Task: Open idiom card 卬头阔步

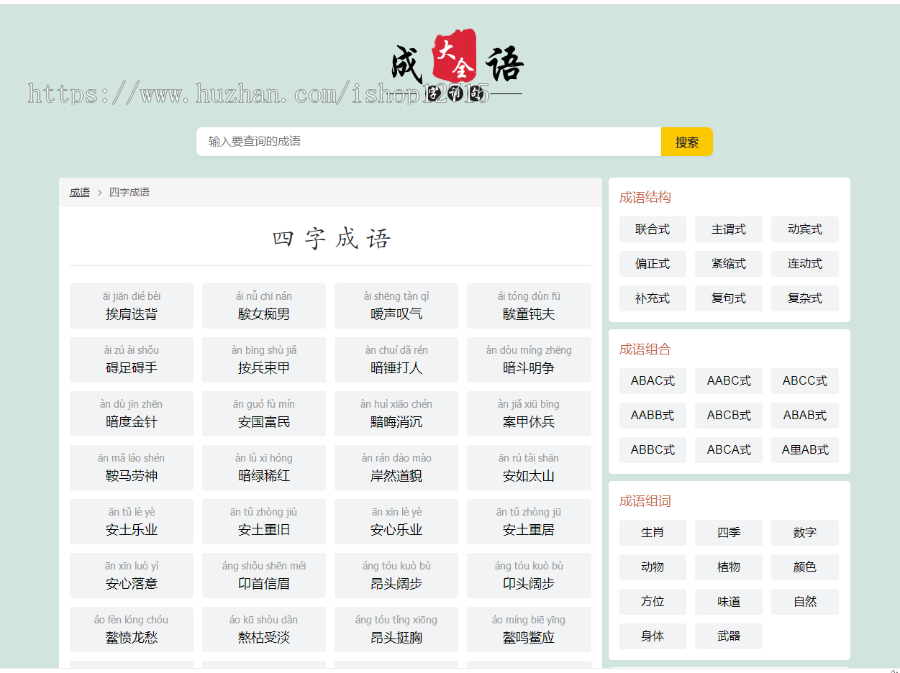Action: tap(529, 575)
